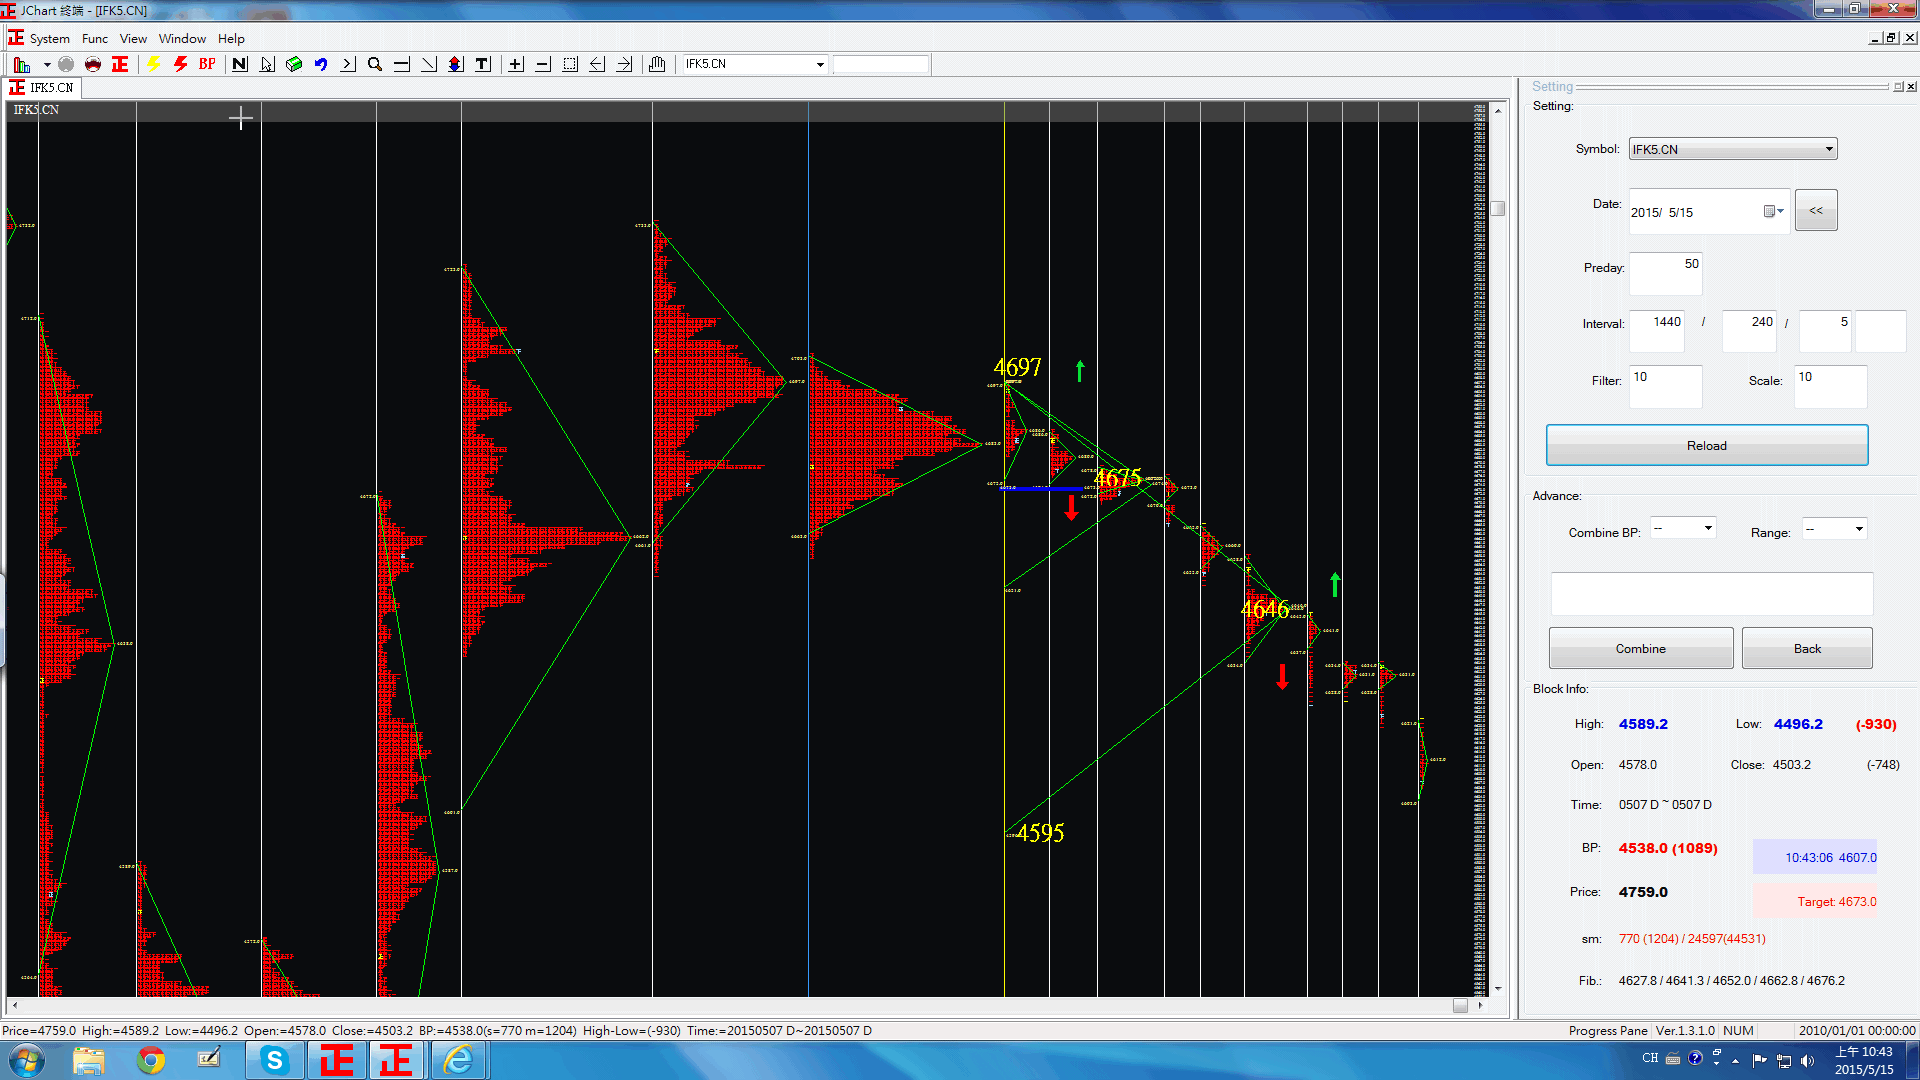Viewport: 1920px width, 1080px height.
Task: Click the red-blue up/down arrow icon
Action: [455, 64]
